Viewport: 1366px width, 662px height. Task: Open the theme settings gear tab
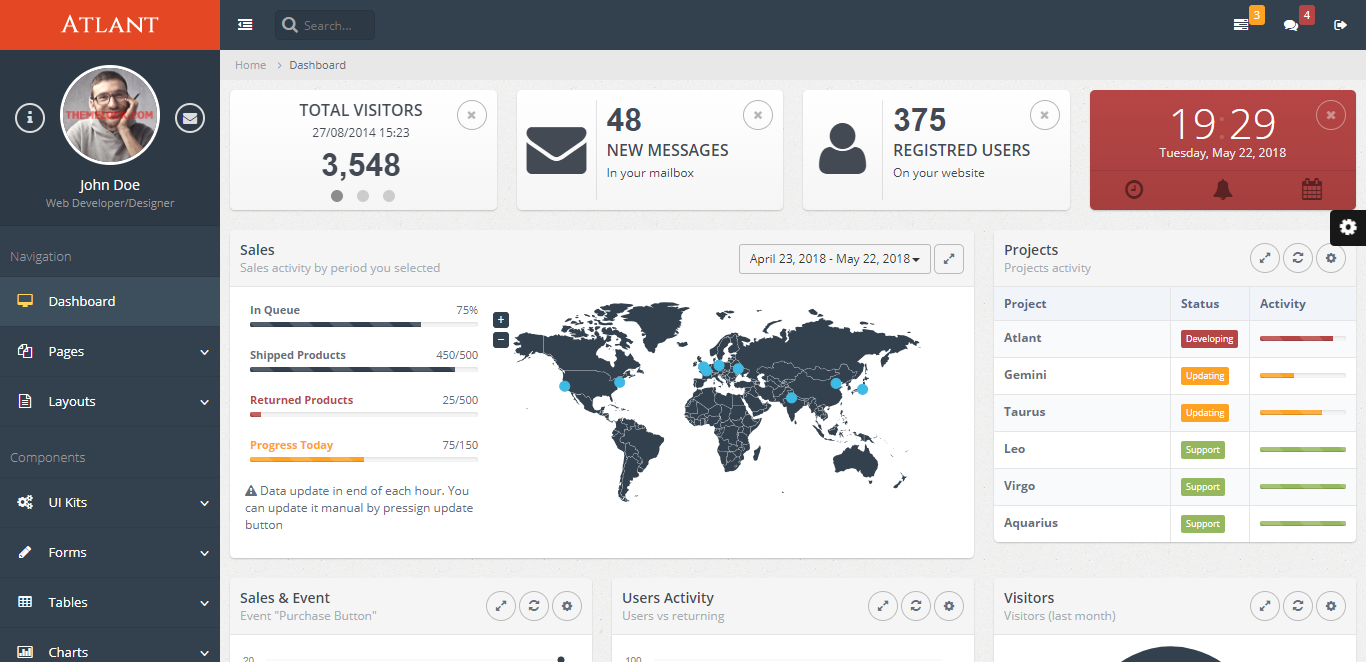point(1348,227)
